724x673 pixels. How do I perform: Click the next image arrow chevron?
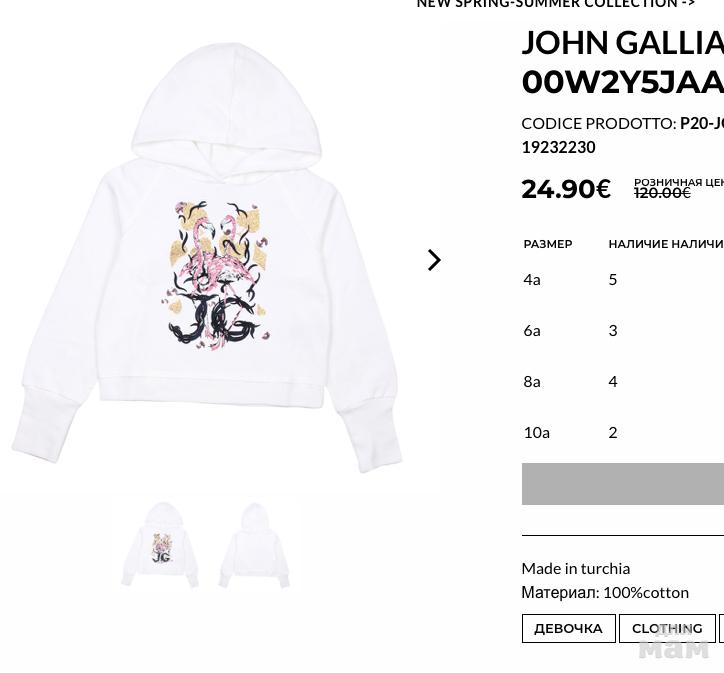434,260
